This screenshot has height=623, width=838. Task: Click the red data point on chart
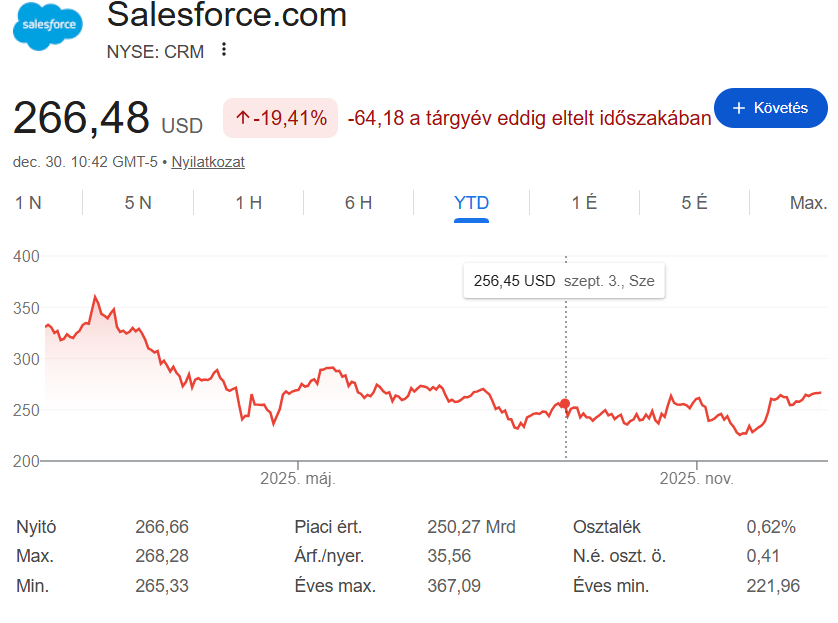(565, 404)
